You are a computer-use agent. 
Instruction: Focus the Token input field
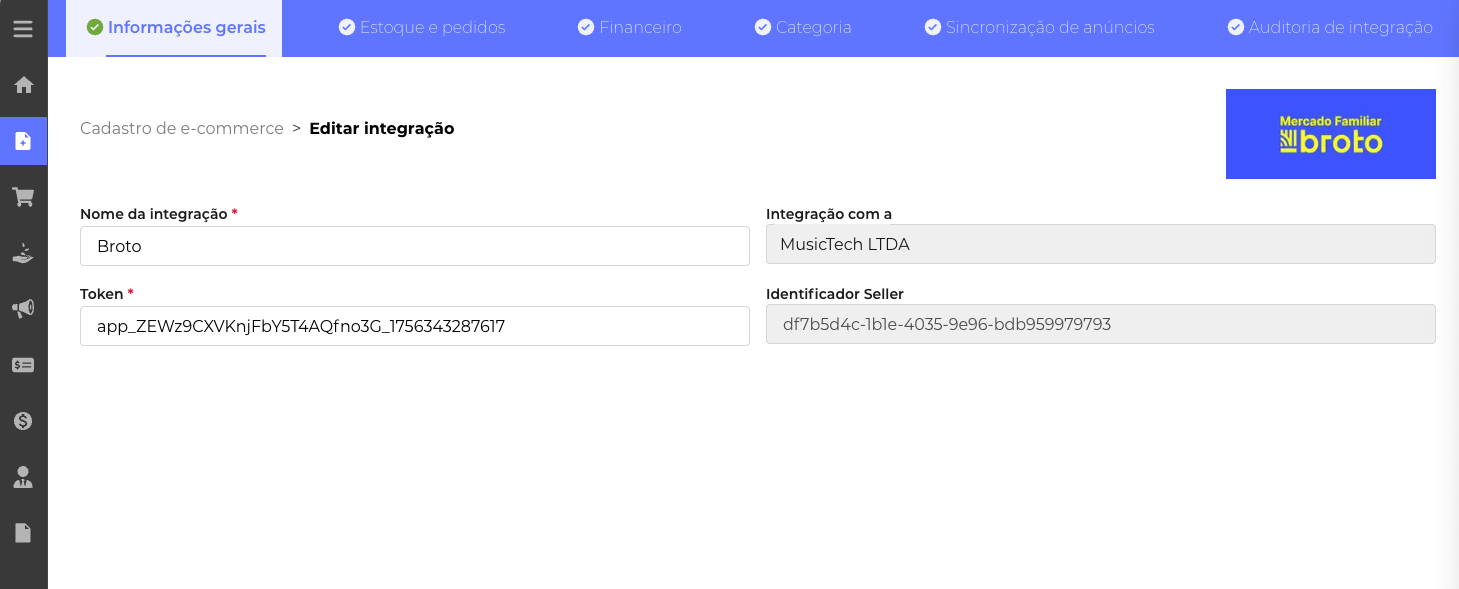[414, 326]
